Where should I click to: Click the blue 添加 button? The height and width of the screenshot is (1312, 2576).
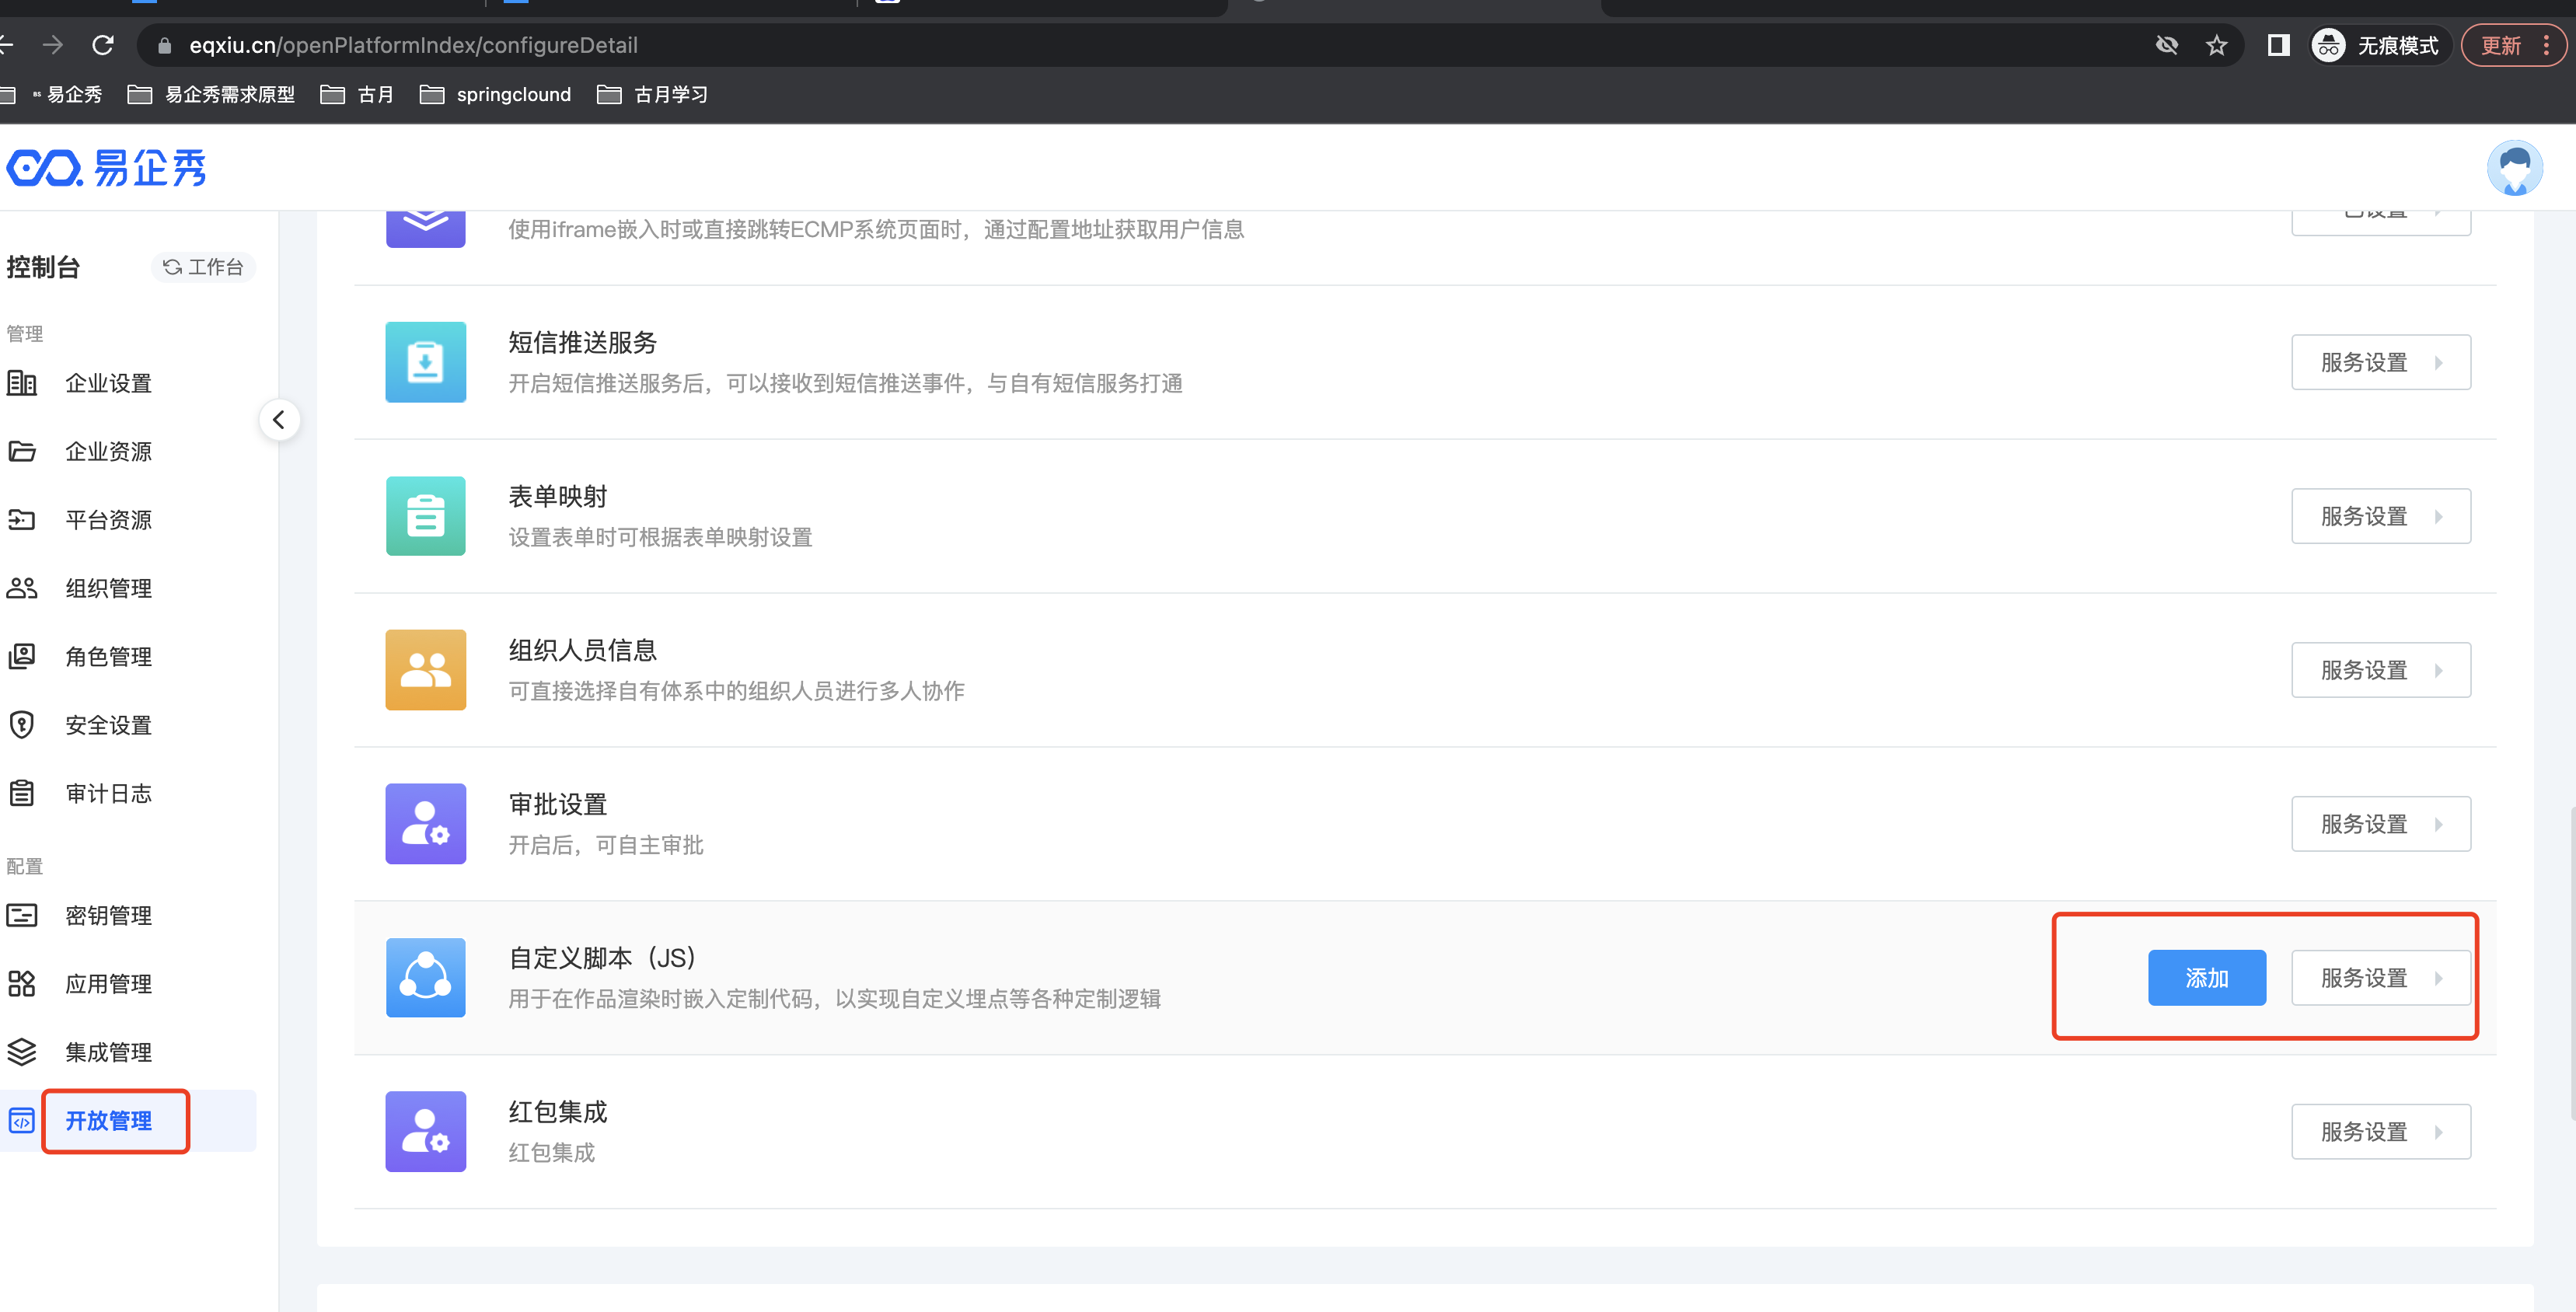point(2206,977)
